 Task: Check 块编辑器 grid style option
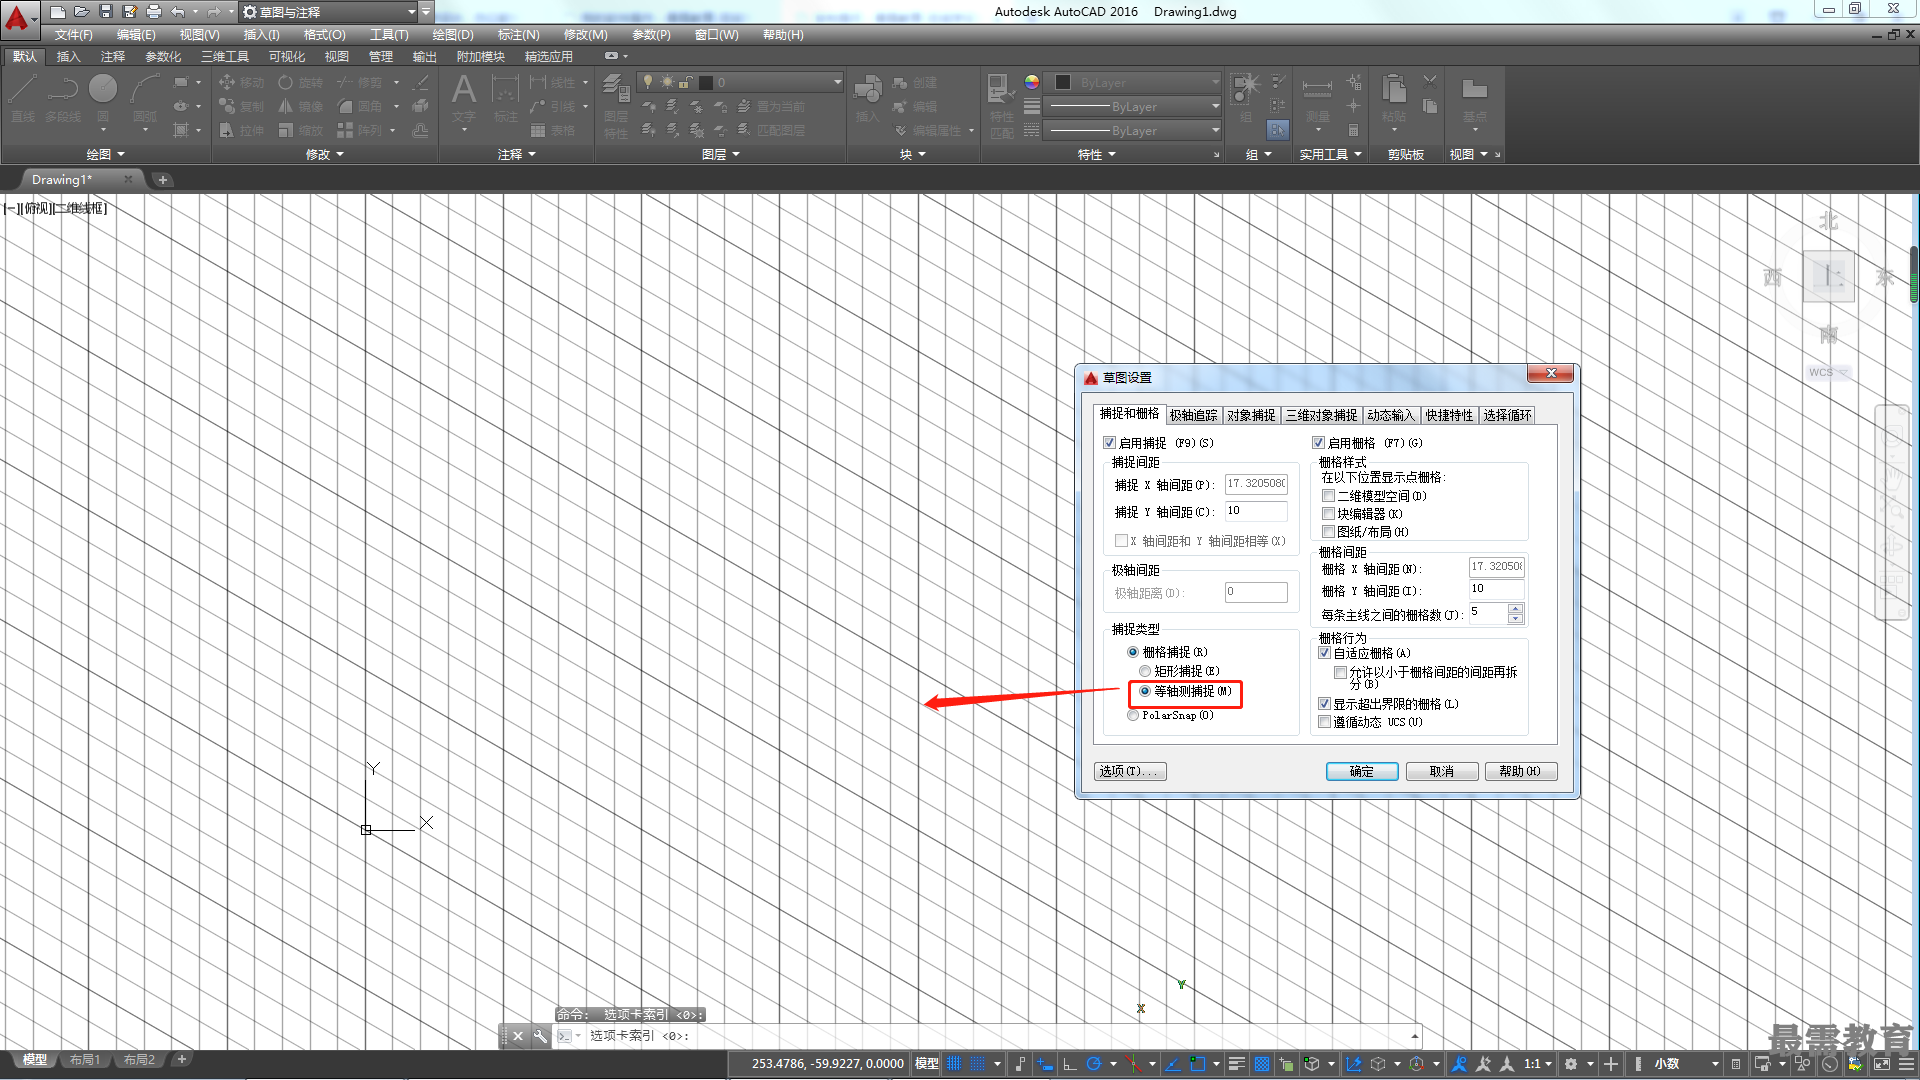pos(1328,514)
